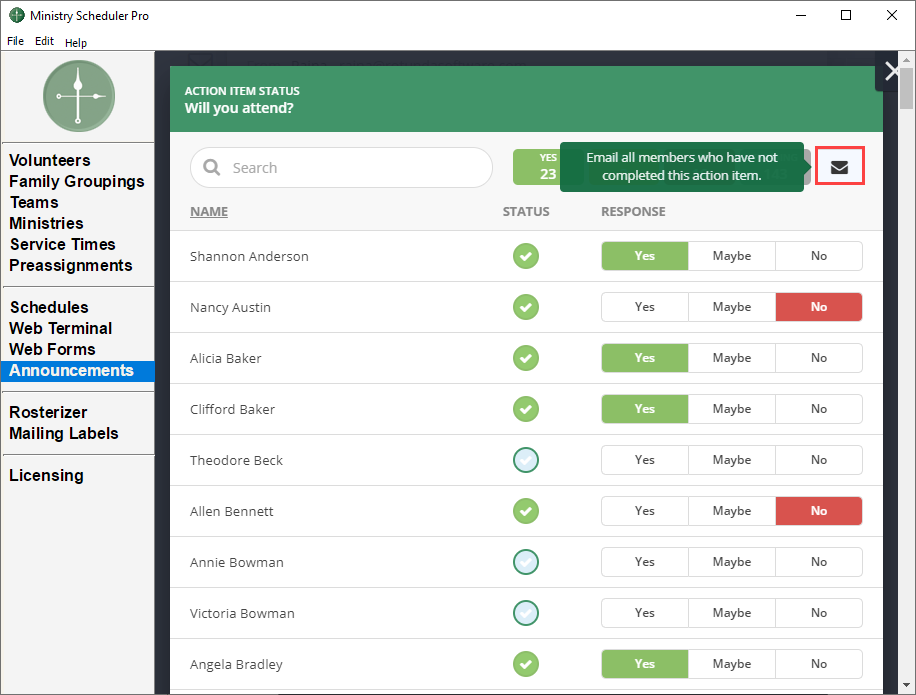916x695 pixels.
Task: Click the STATUS column header
Action: (x=526, y=211)
